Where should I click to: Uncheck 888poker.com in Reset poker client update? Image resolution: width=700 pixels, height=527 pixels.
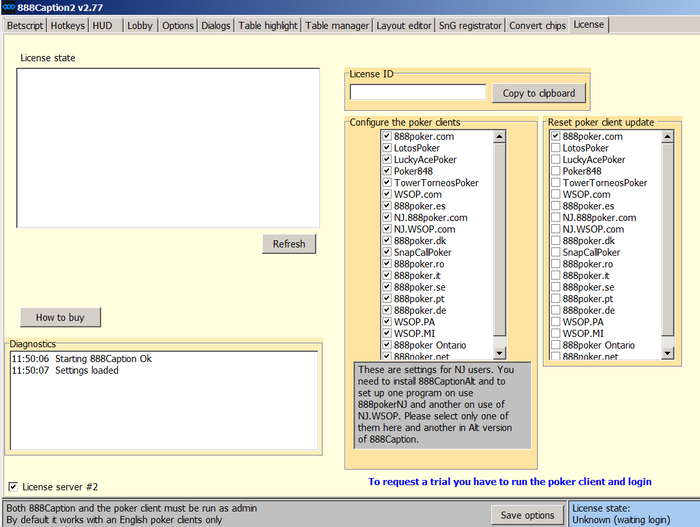[x=556, y=136]
